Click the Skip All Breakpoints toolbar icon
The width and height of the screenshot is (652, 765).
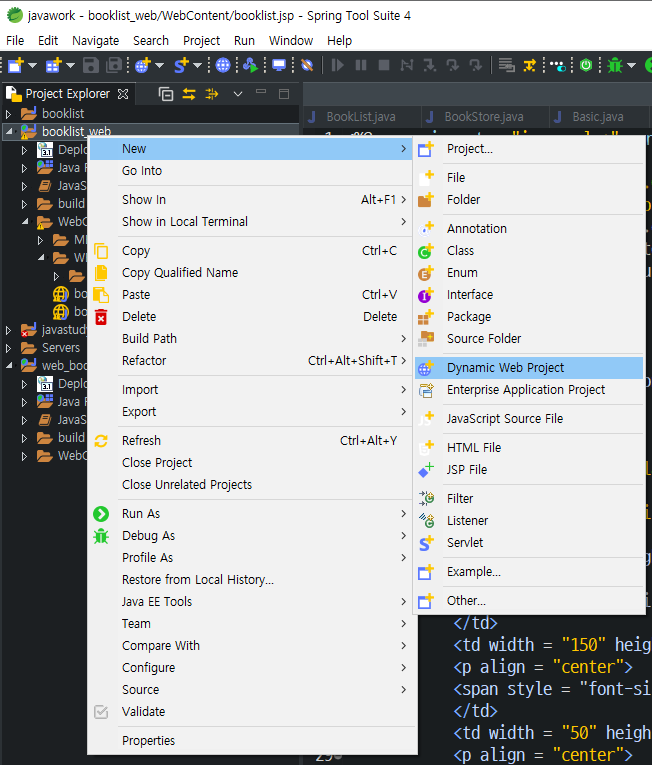point(307,65)
